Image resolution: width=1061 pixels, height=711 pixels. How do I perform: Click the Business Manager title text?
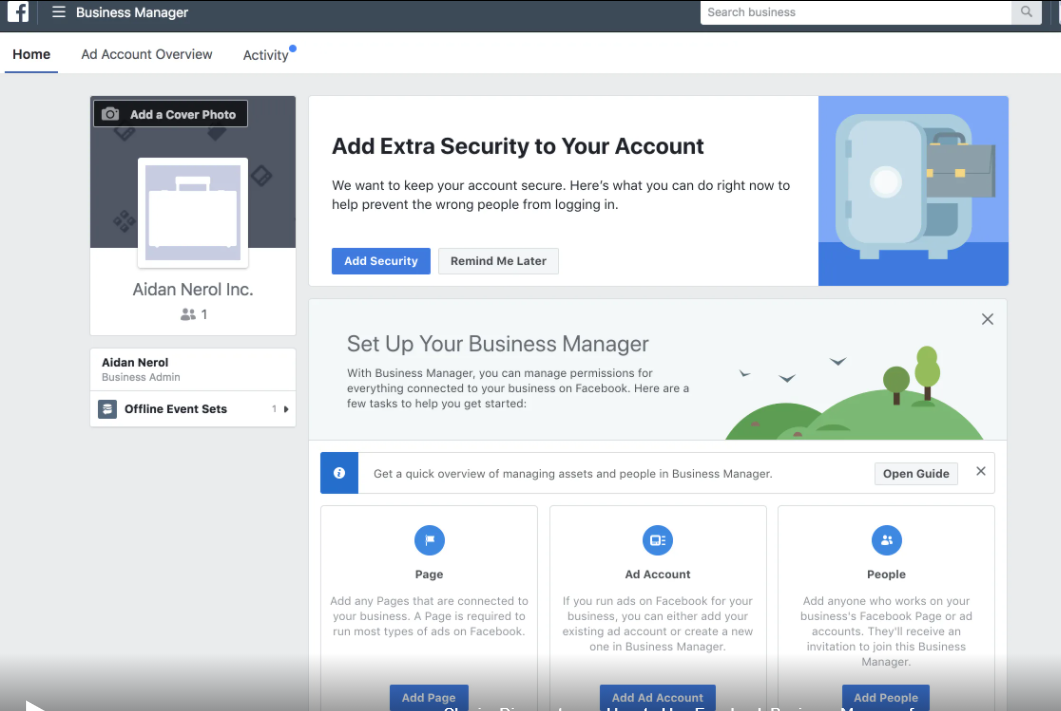coord(132,12)
